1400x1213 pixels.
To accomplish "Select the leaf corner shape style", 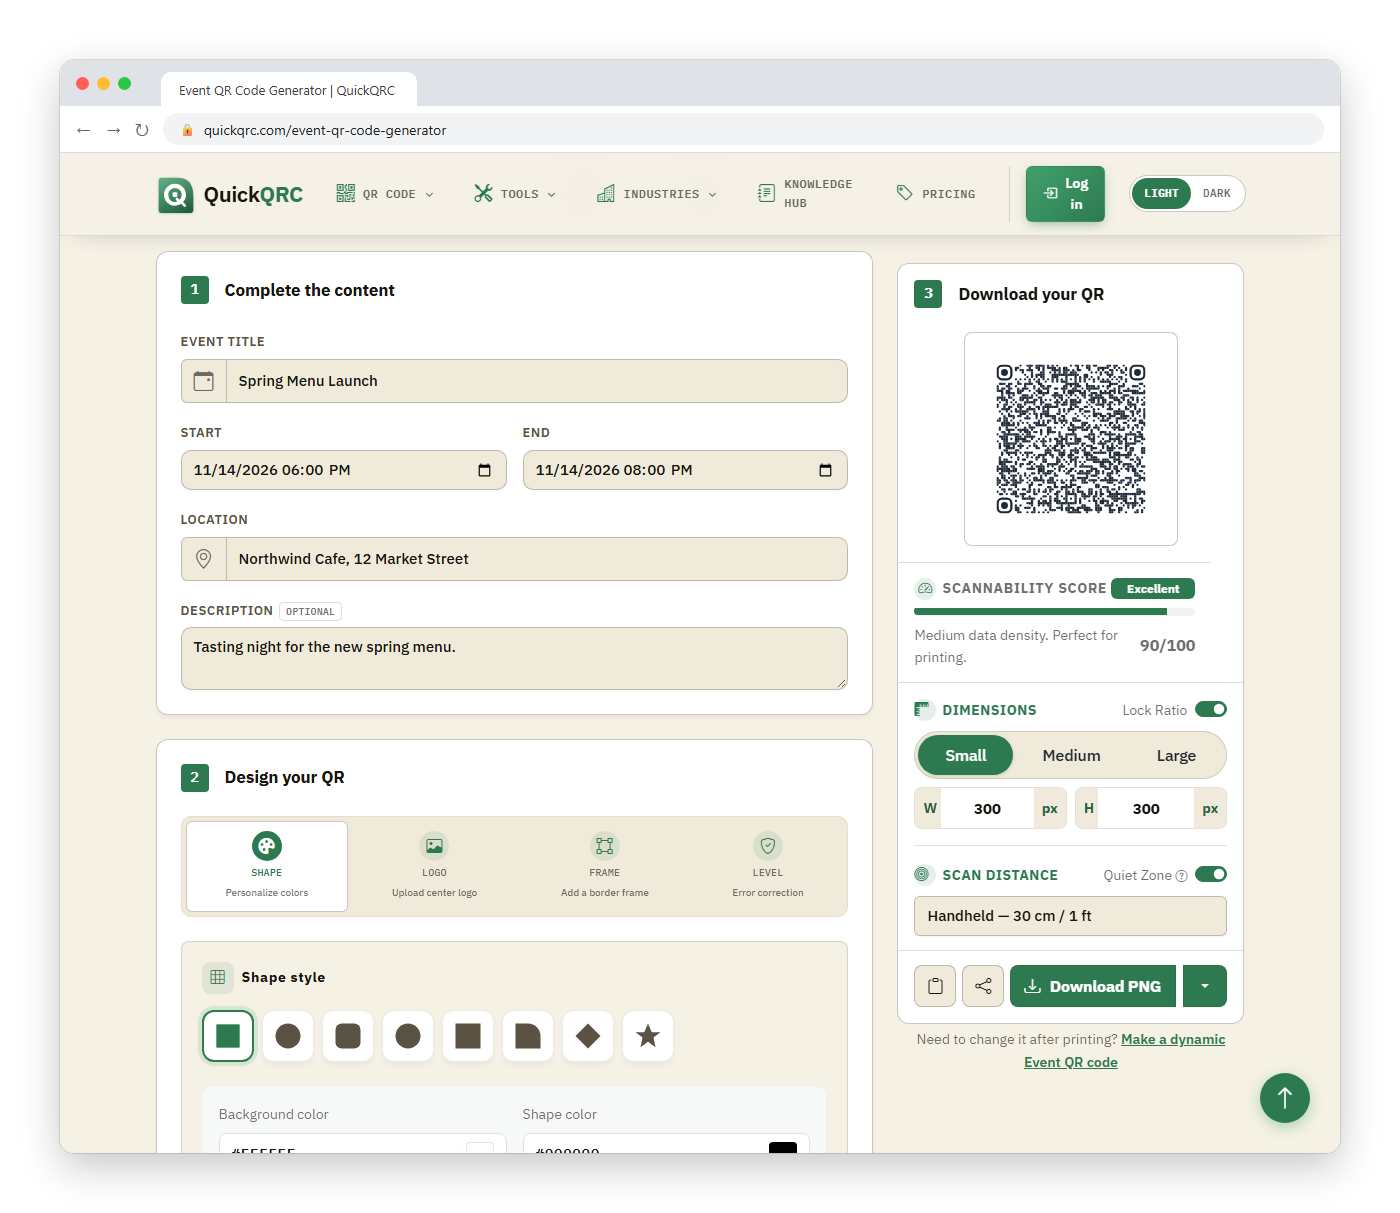I will (528, 1036).
